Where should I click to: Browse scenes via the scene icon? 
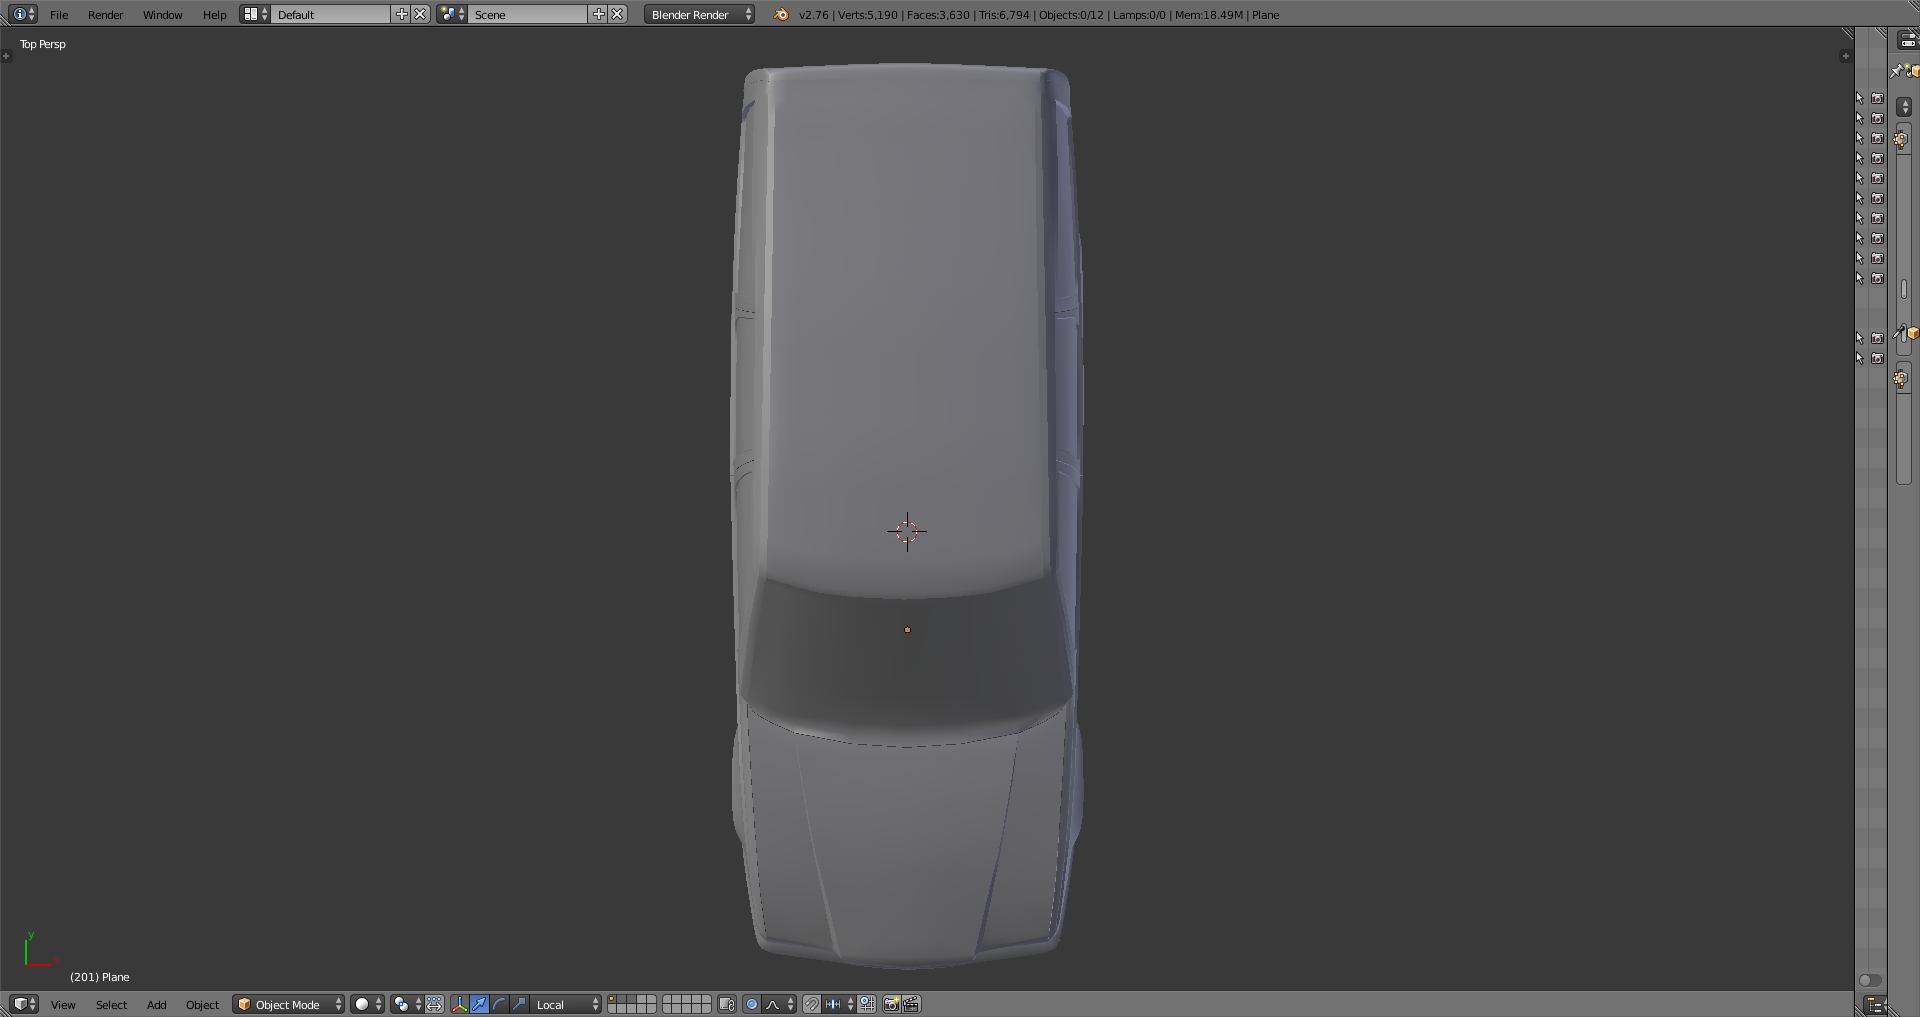(452, 14)
